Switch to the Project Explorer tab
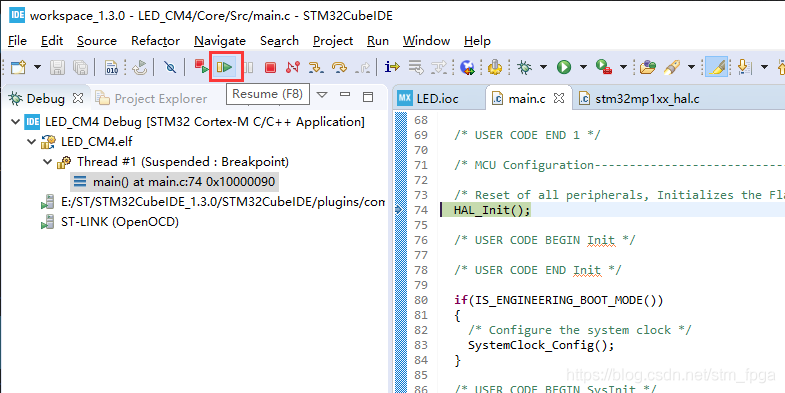Viewport: 785px width, 393px height. [x=152, y=99]
